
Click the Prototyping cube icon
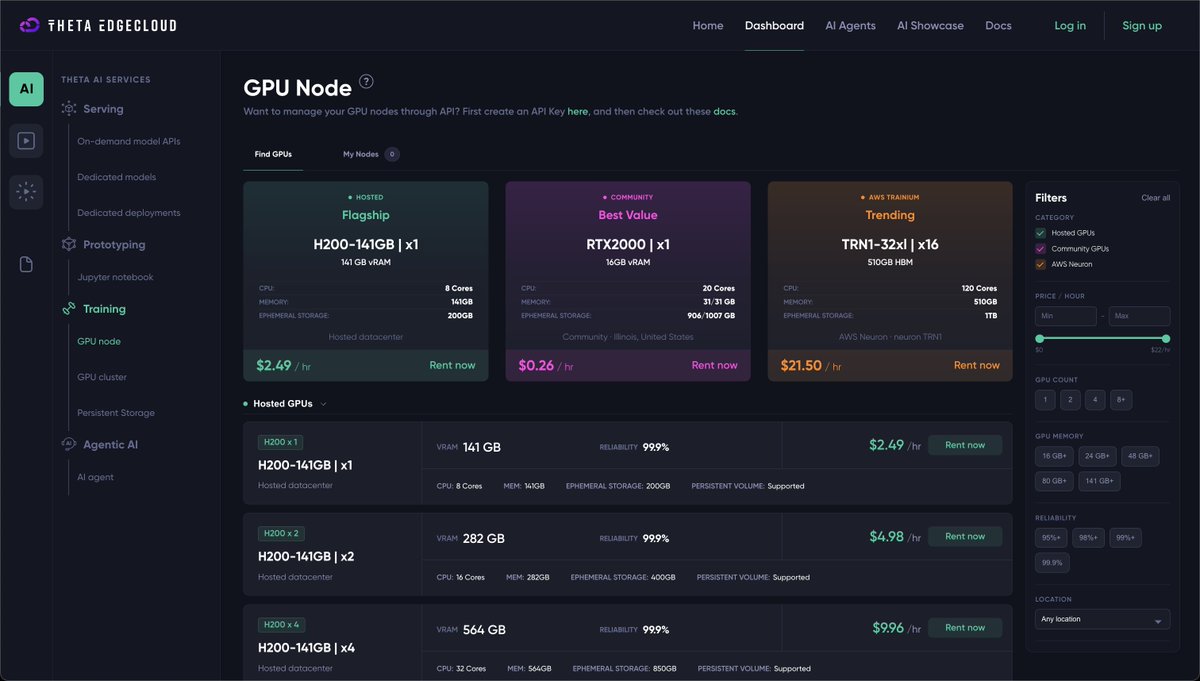click(x=69, y=244)
